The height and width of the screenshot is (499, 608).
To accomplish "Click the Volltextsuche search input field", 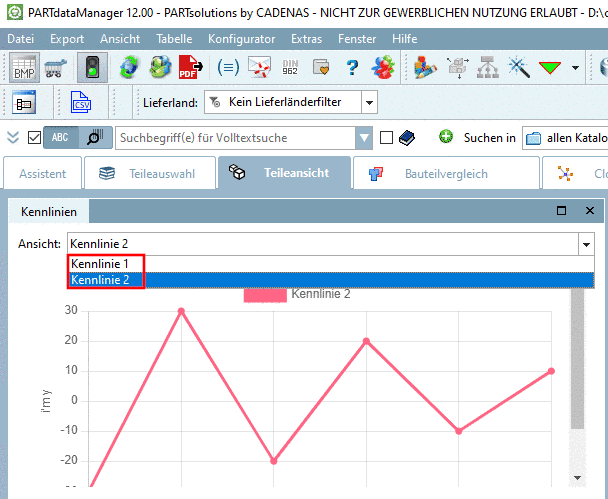I will pyautogui.click(x=235, y=138).
